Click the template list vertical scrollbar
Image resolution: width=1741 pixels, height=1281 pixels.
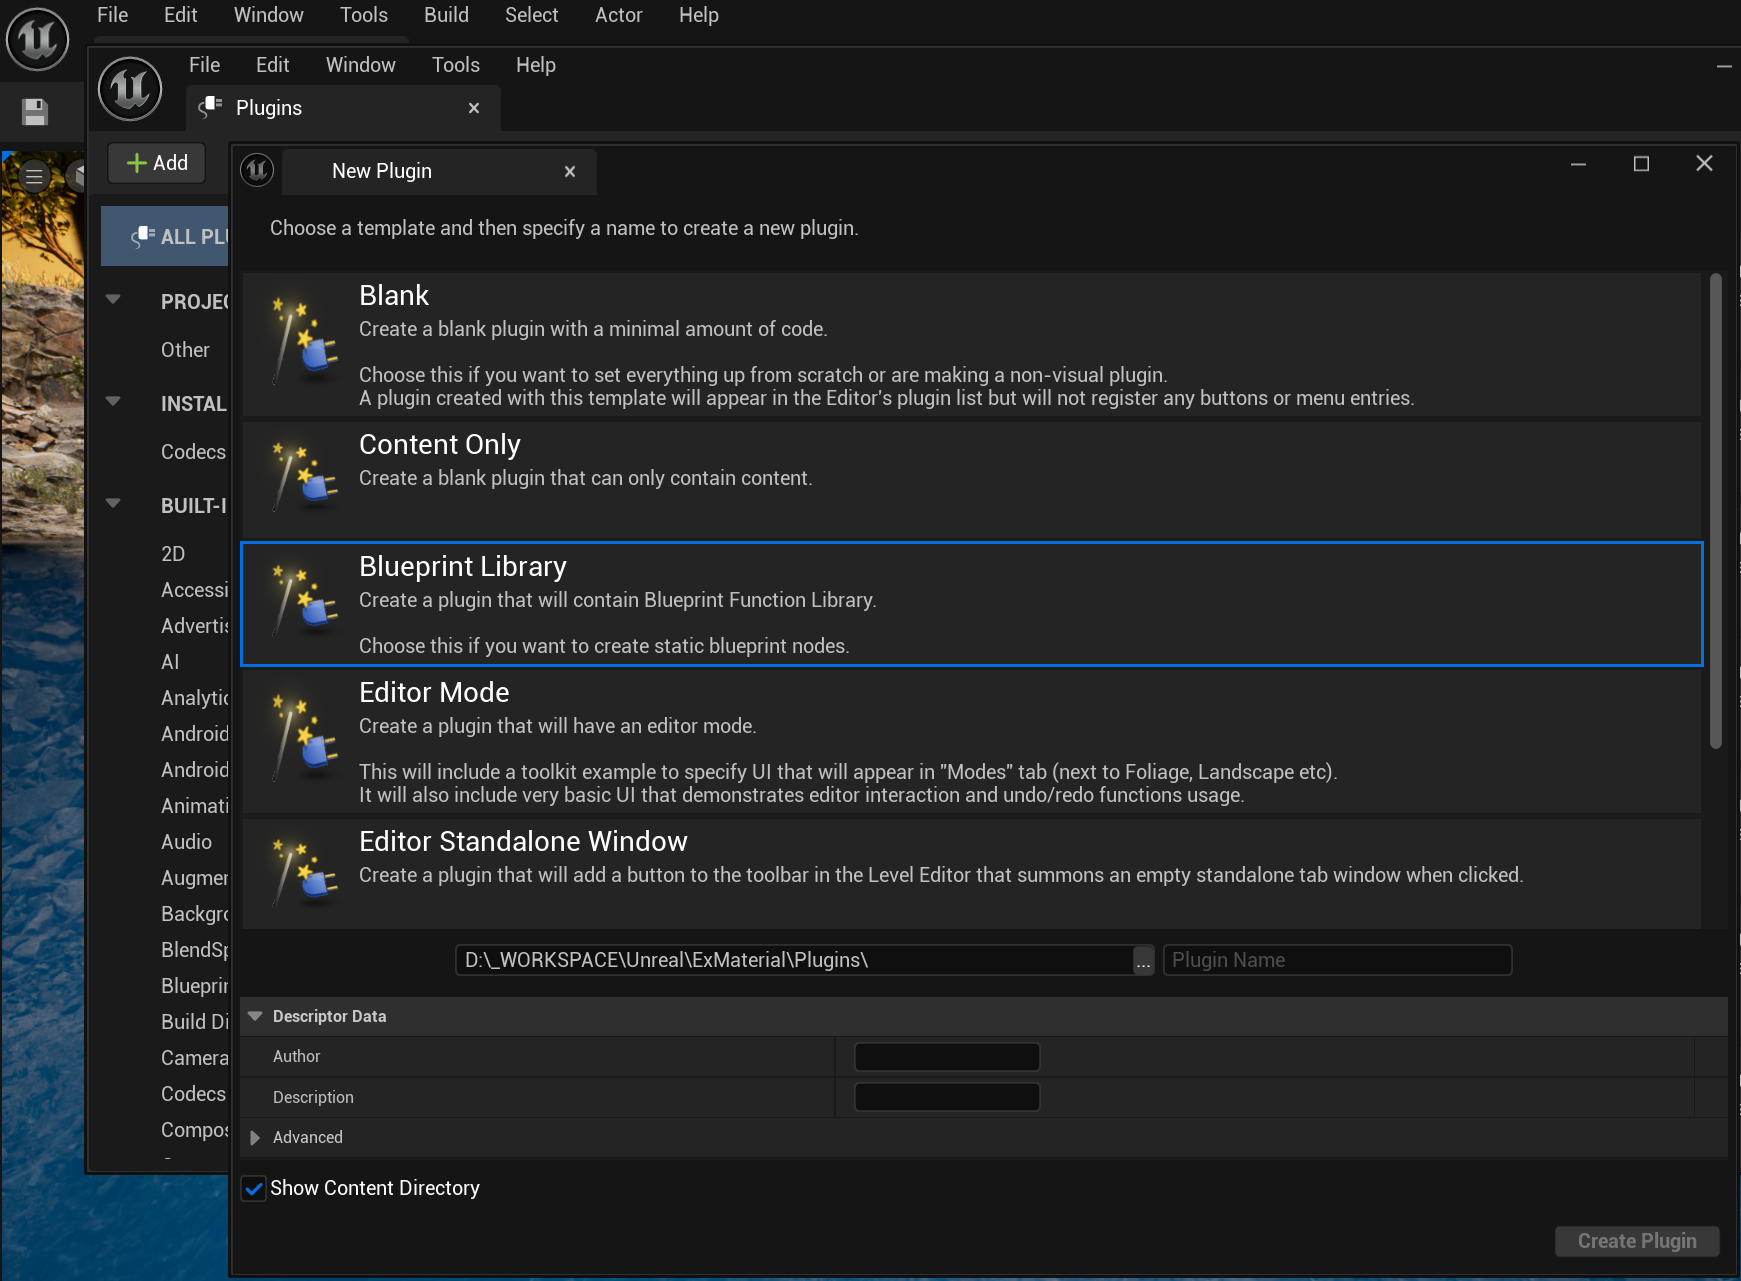click(x=1715, y=510)
